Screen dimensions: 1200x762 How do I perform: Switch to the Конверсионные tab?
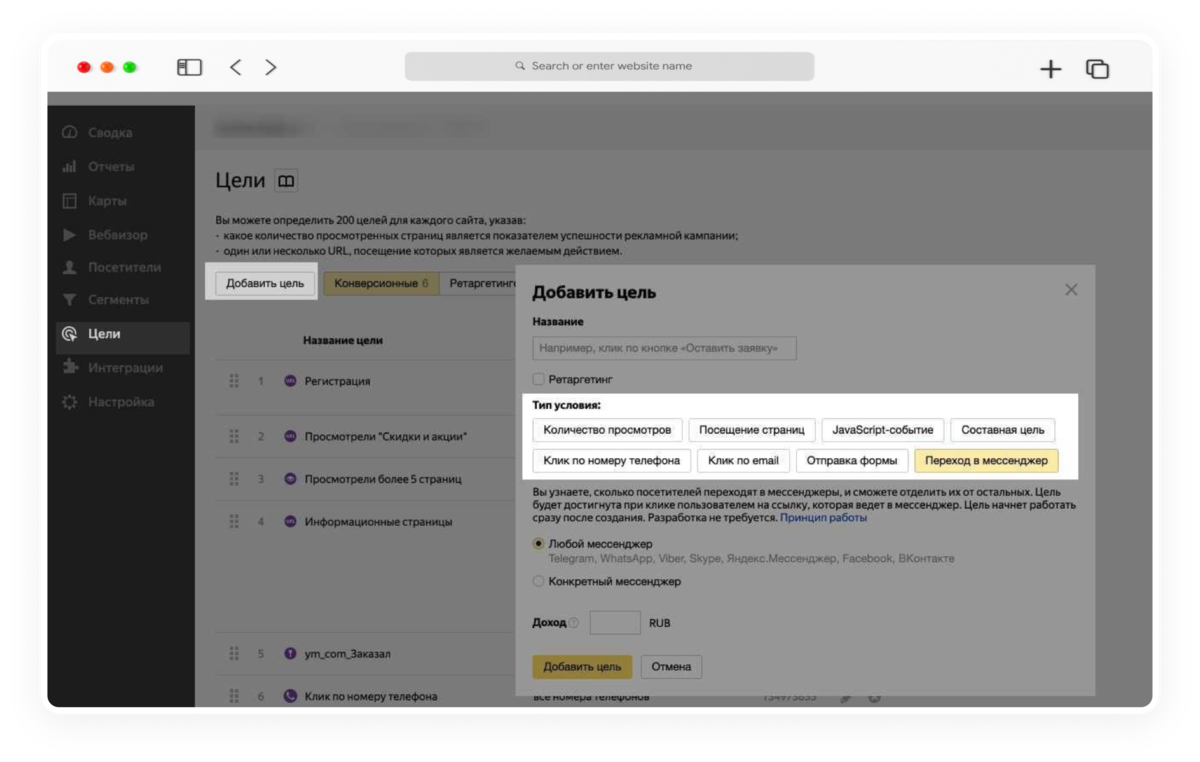pos(381,283)
